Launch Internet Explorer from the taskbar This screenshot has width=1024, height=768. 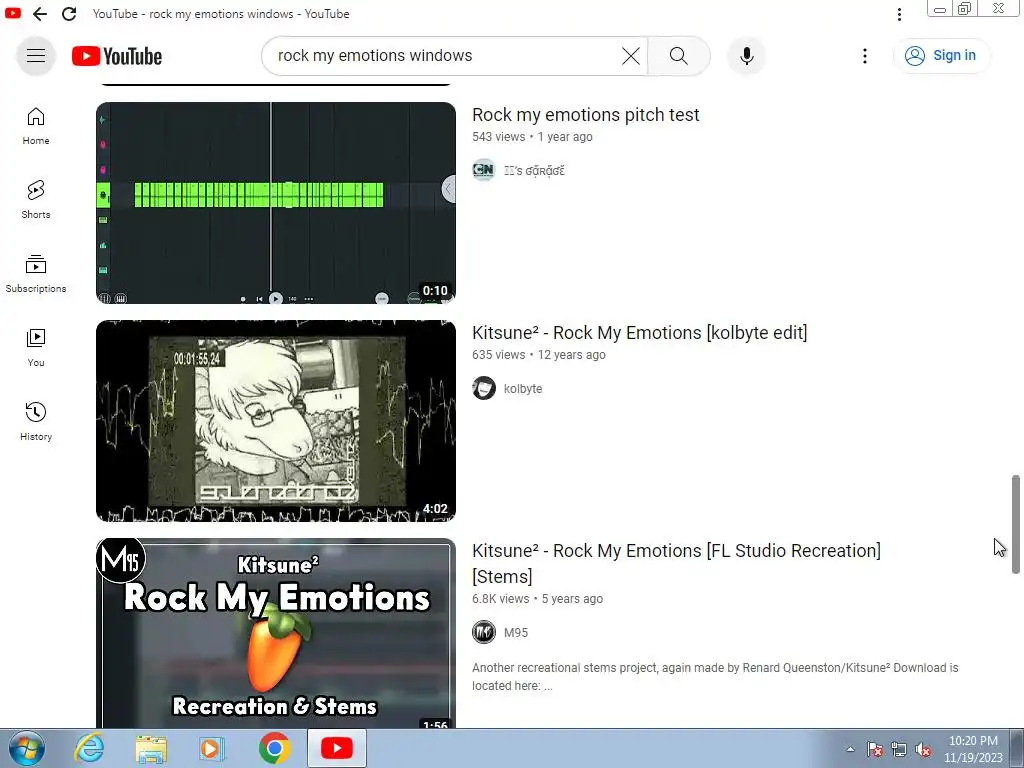click(89, 748)
